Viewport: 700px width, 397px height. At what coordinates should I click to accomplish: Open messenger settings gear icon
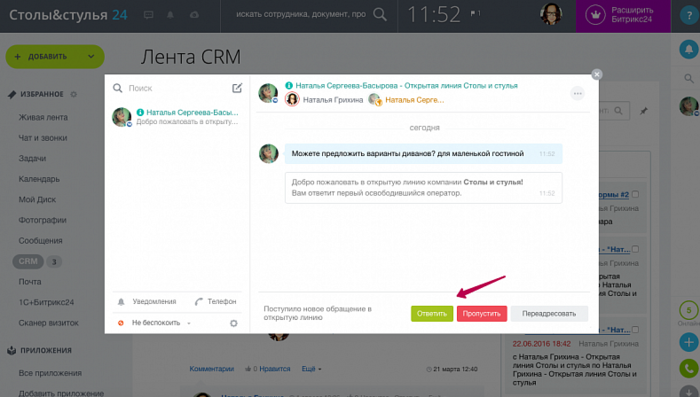[x=233, y=323]
